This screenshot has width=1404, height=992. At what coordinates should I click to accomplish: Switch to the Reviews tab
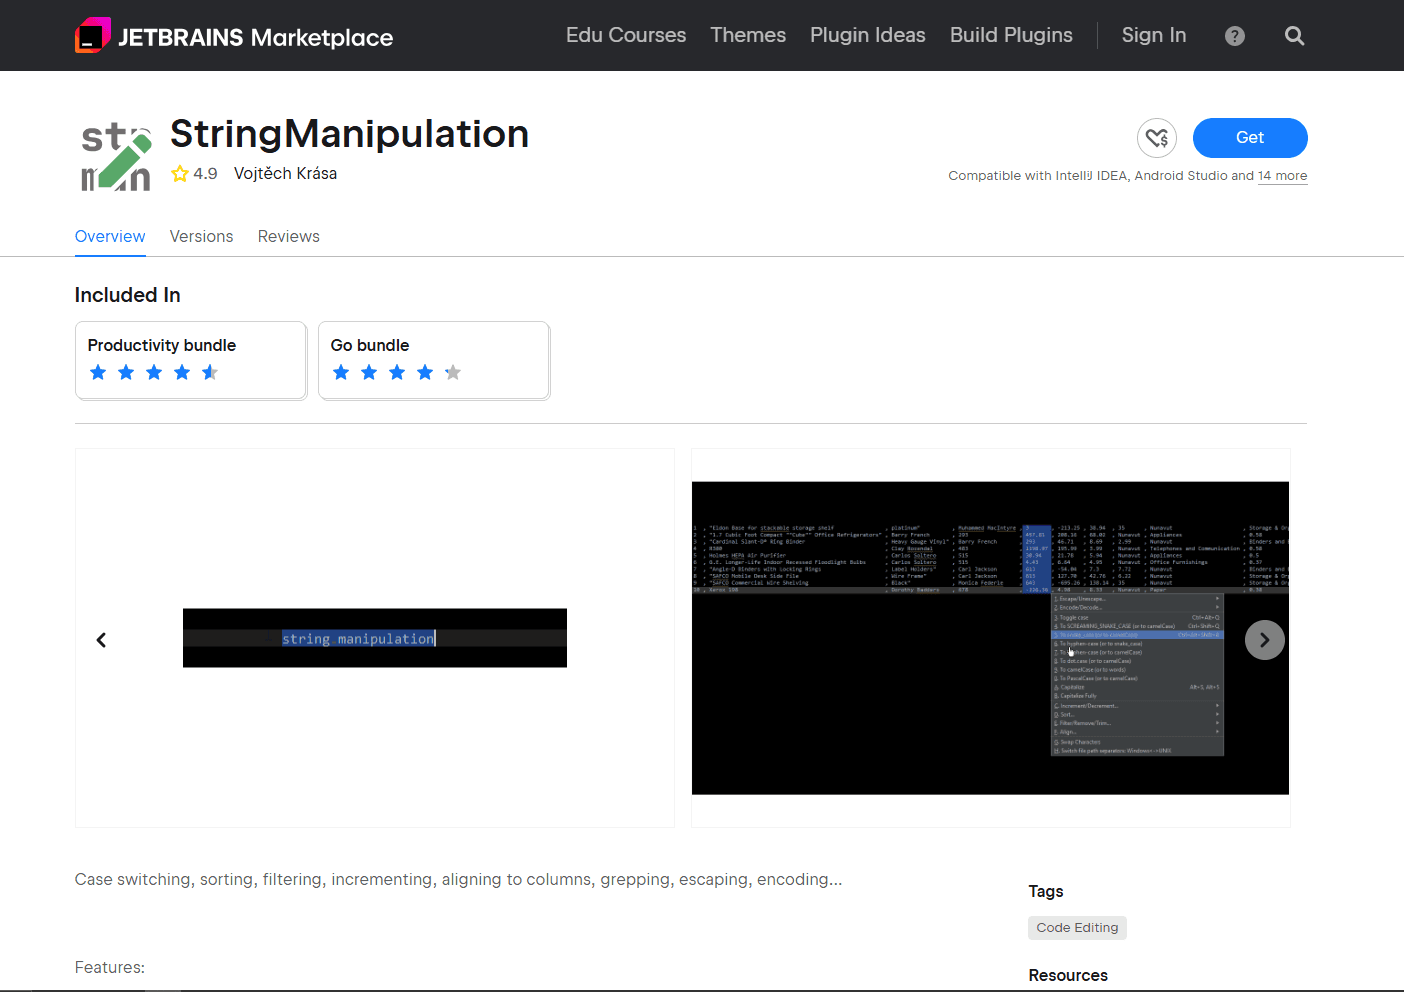tap(289, 237)
